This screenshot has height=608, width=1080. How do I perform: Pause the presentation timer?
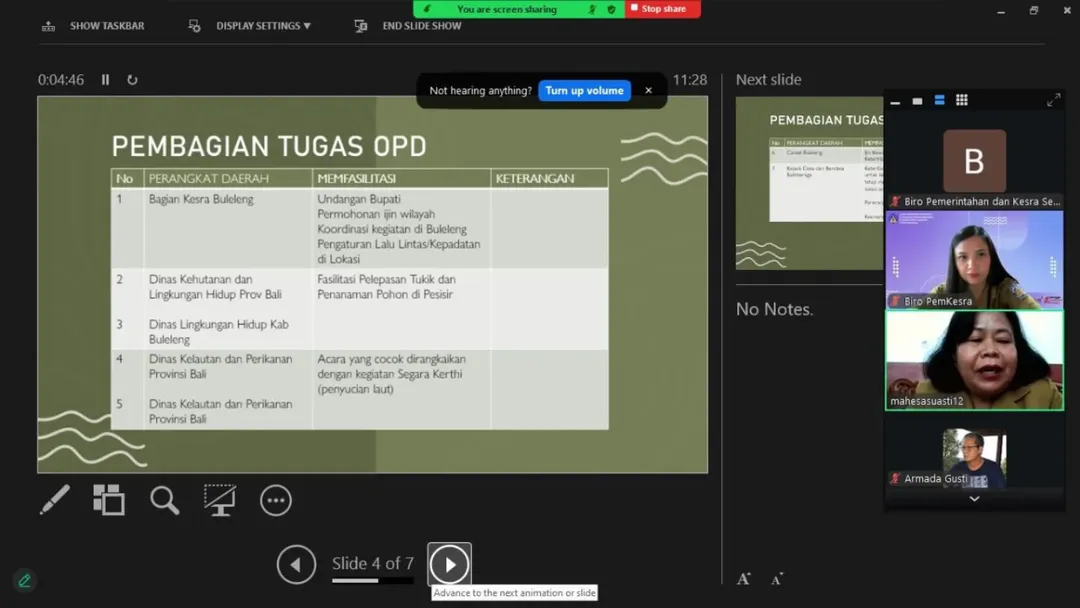pyautogui.click(x=105, y=80)
